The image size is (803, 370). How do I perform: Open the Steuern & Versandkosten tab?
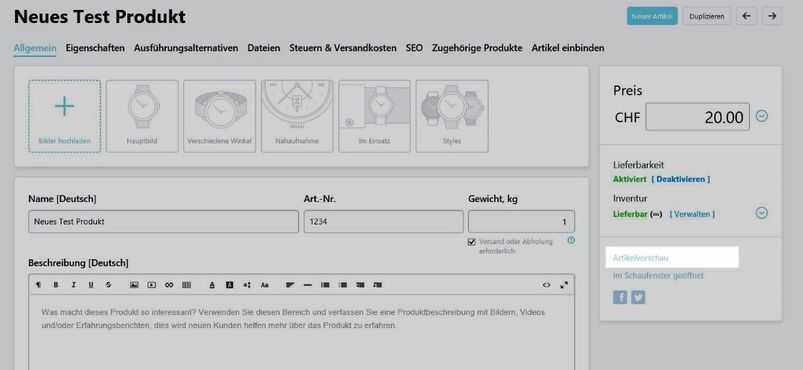pyautogui.click(x=343, y=48)
